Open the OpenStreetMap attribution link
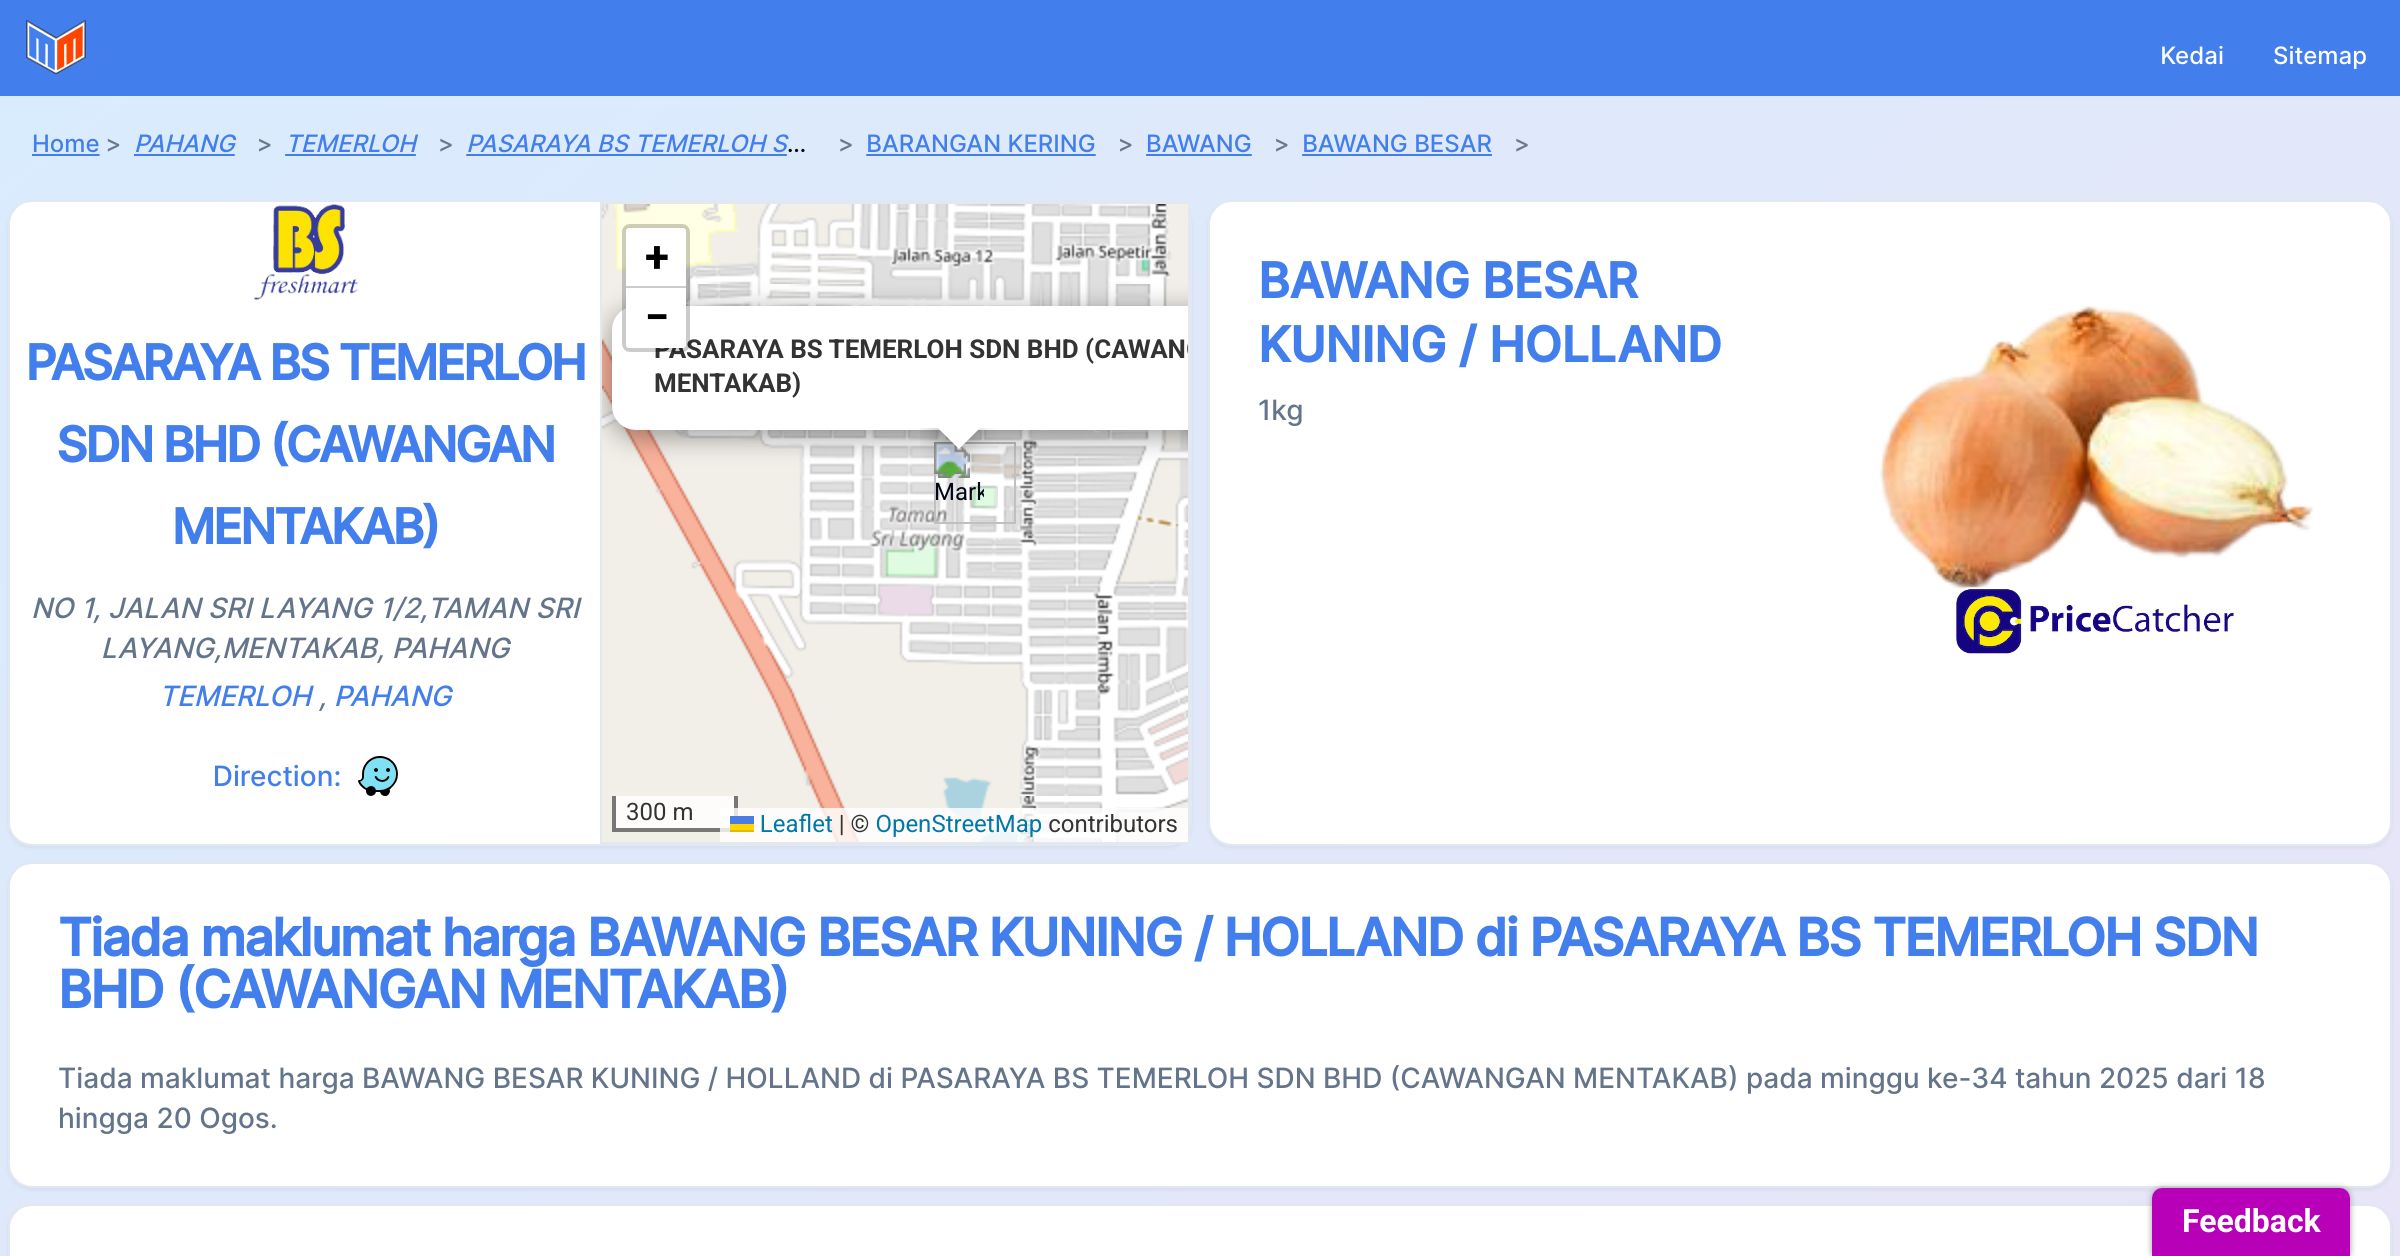The height and width of the screenshot is (1256, 2400). [x=958, y=824]
